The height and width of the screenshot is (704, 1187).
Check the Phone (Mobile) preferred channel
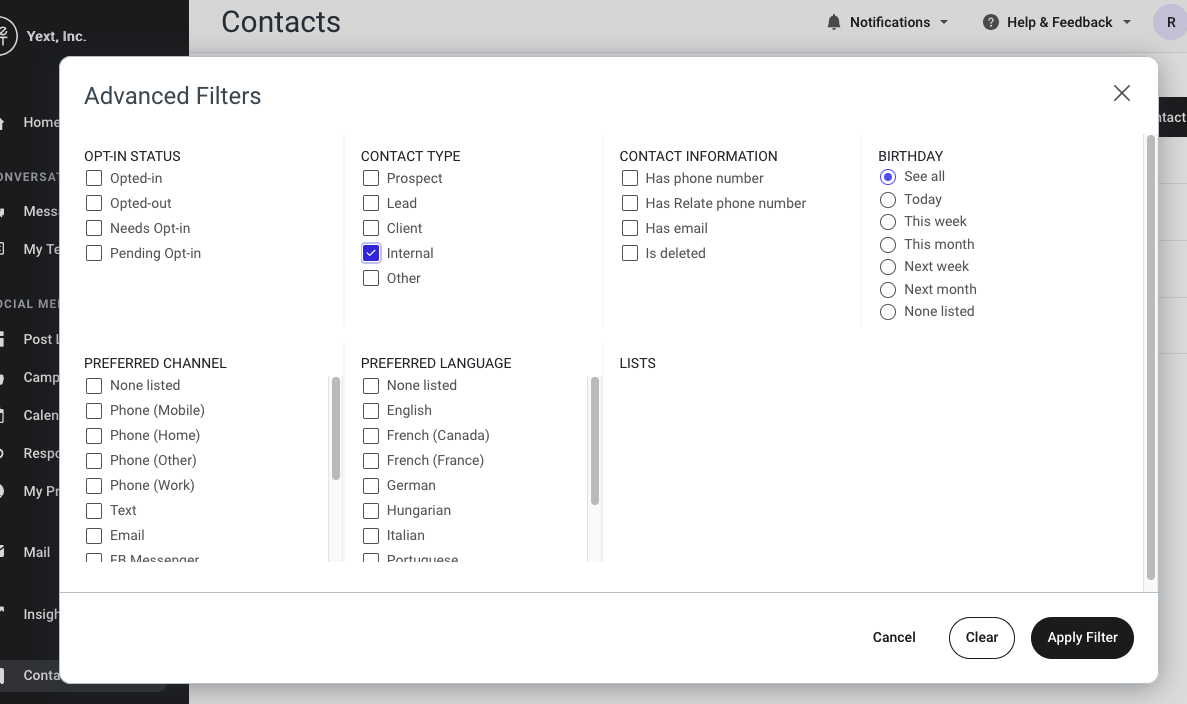click(94, 410)
